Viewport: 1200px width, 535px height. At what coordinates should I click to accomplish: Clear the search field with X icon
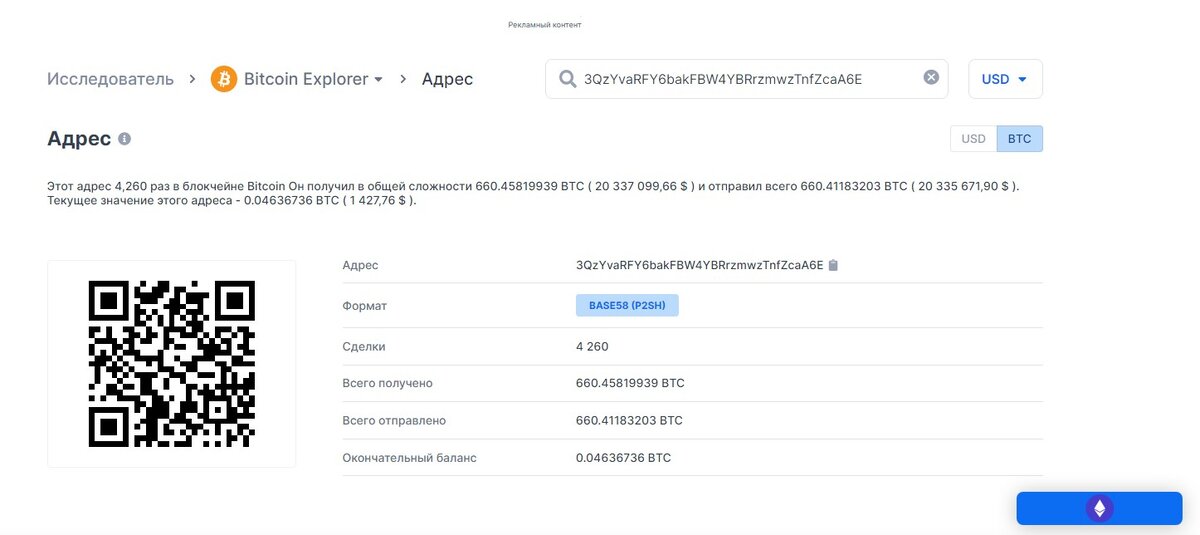[931, 78]
